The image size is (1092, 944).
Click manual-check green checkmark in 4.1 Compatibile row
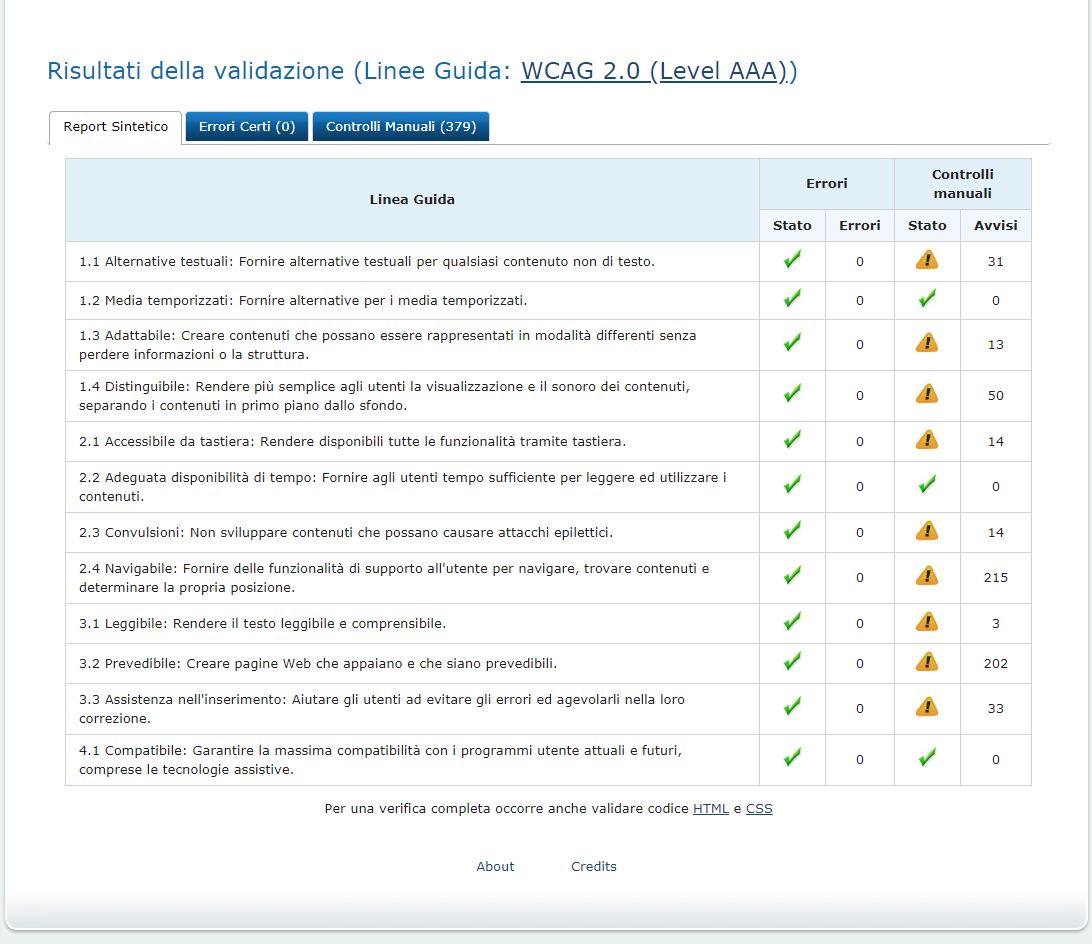[x=927, y=758]
